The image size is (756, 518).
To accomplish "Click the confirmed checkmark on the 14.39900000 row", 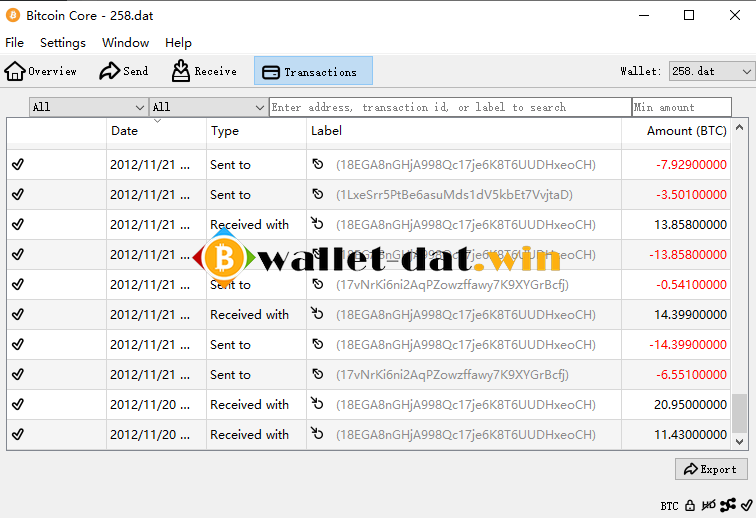I will 18,314.
